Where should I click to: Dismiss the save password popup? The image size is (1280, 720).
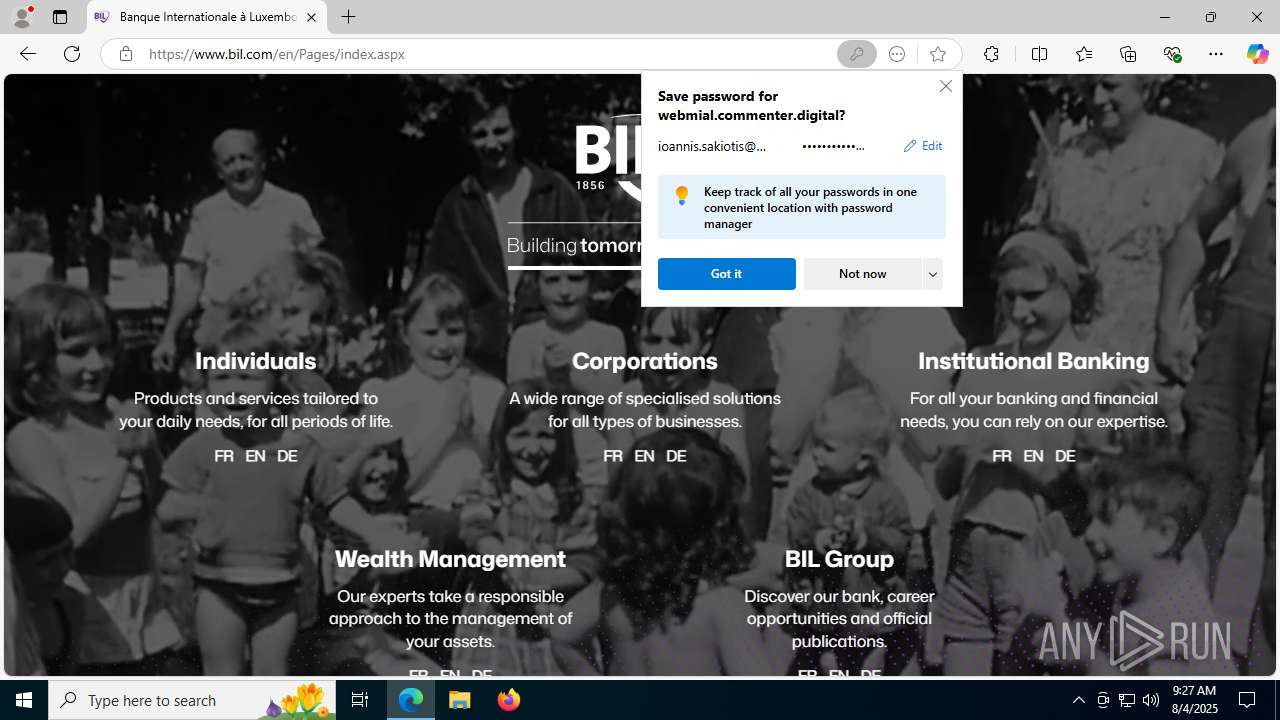tap(945, 86)
